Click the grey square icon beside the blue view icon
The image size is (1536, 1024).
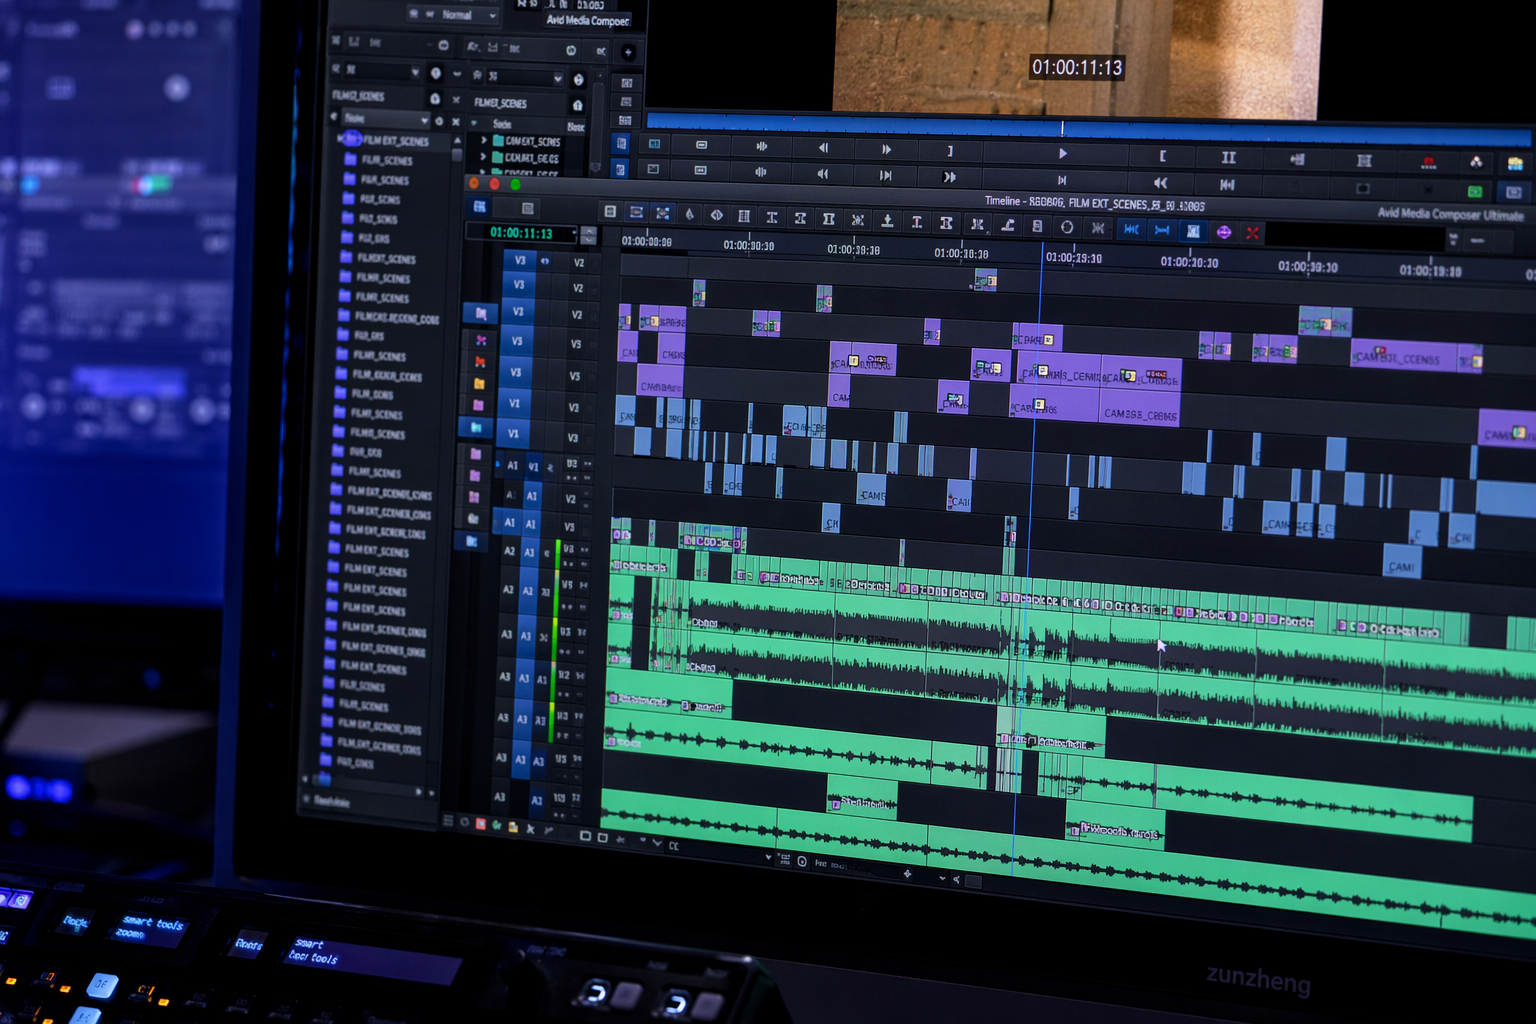[x=528, y=208]
